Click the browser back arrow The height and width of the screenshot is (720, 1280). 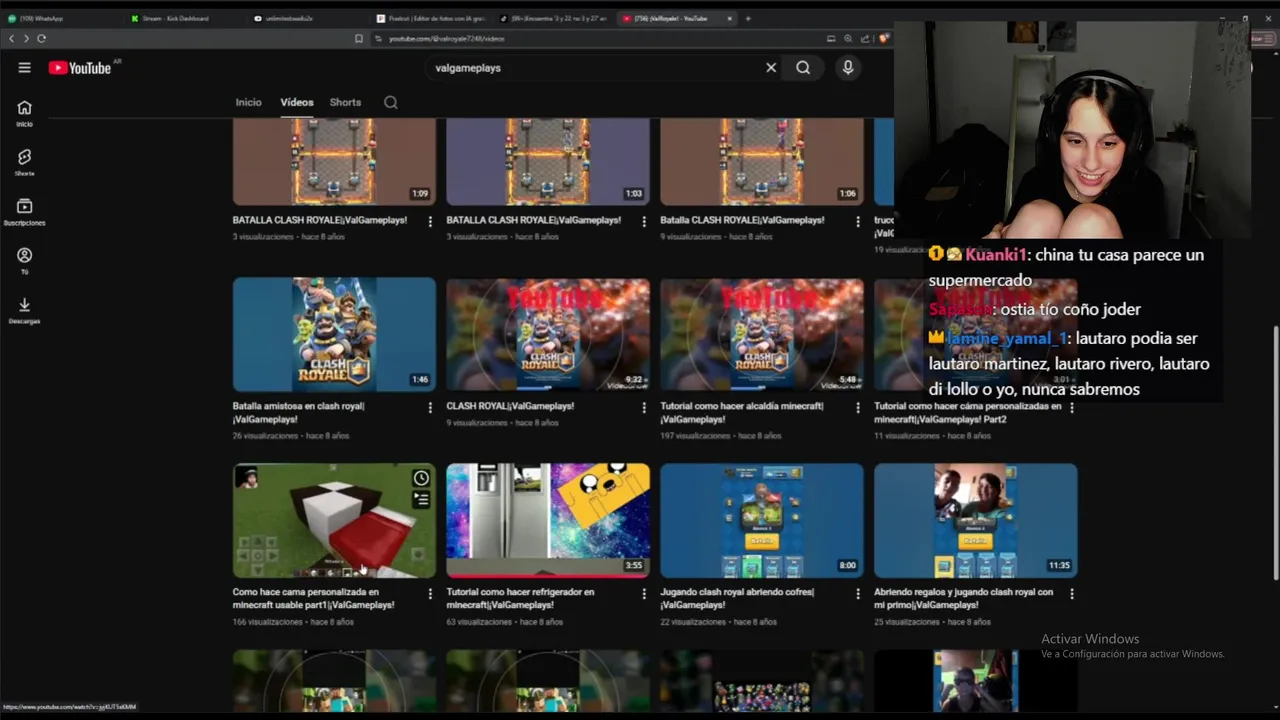pyautogui.click(x=11, y=38)
